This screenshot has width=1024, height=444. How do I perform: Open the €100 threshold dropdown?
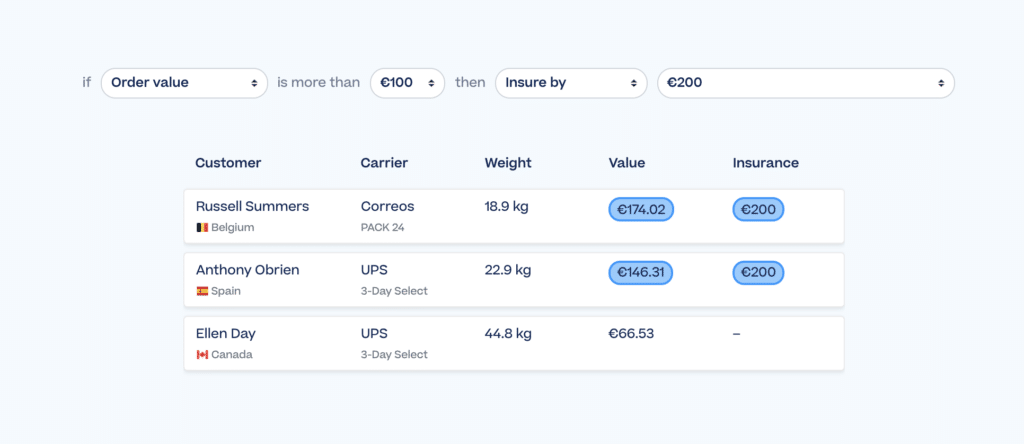coord(408,83)
